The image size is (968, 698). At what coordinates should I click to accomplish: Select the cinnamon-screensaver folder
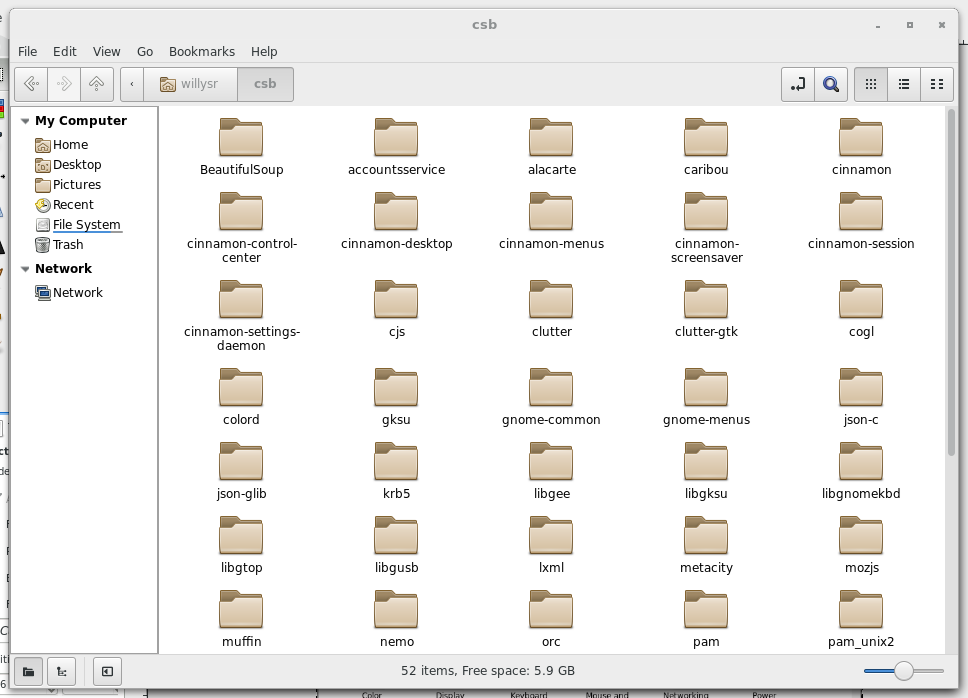tap(706, 228)
